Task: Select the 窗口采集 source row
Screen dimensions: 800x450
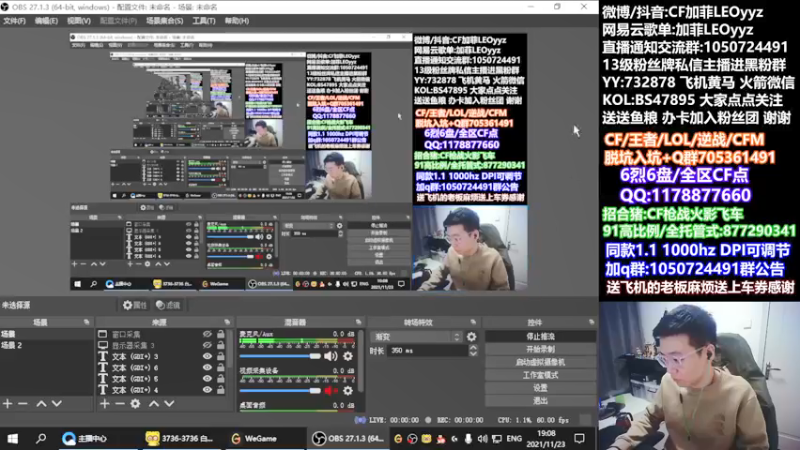Action: click(x=162, y=334)
